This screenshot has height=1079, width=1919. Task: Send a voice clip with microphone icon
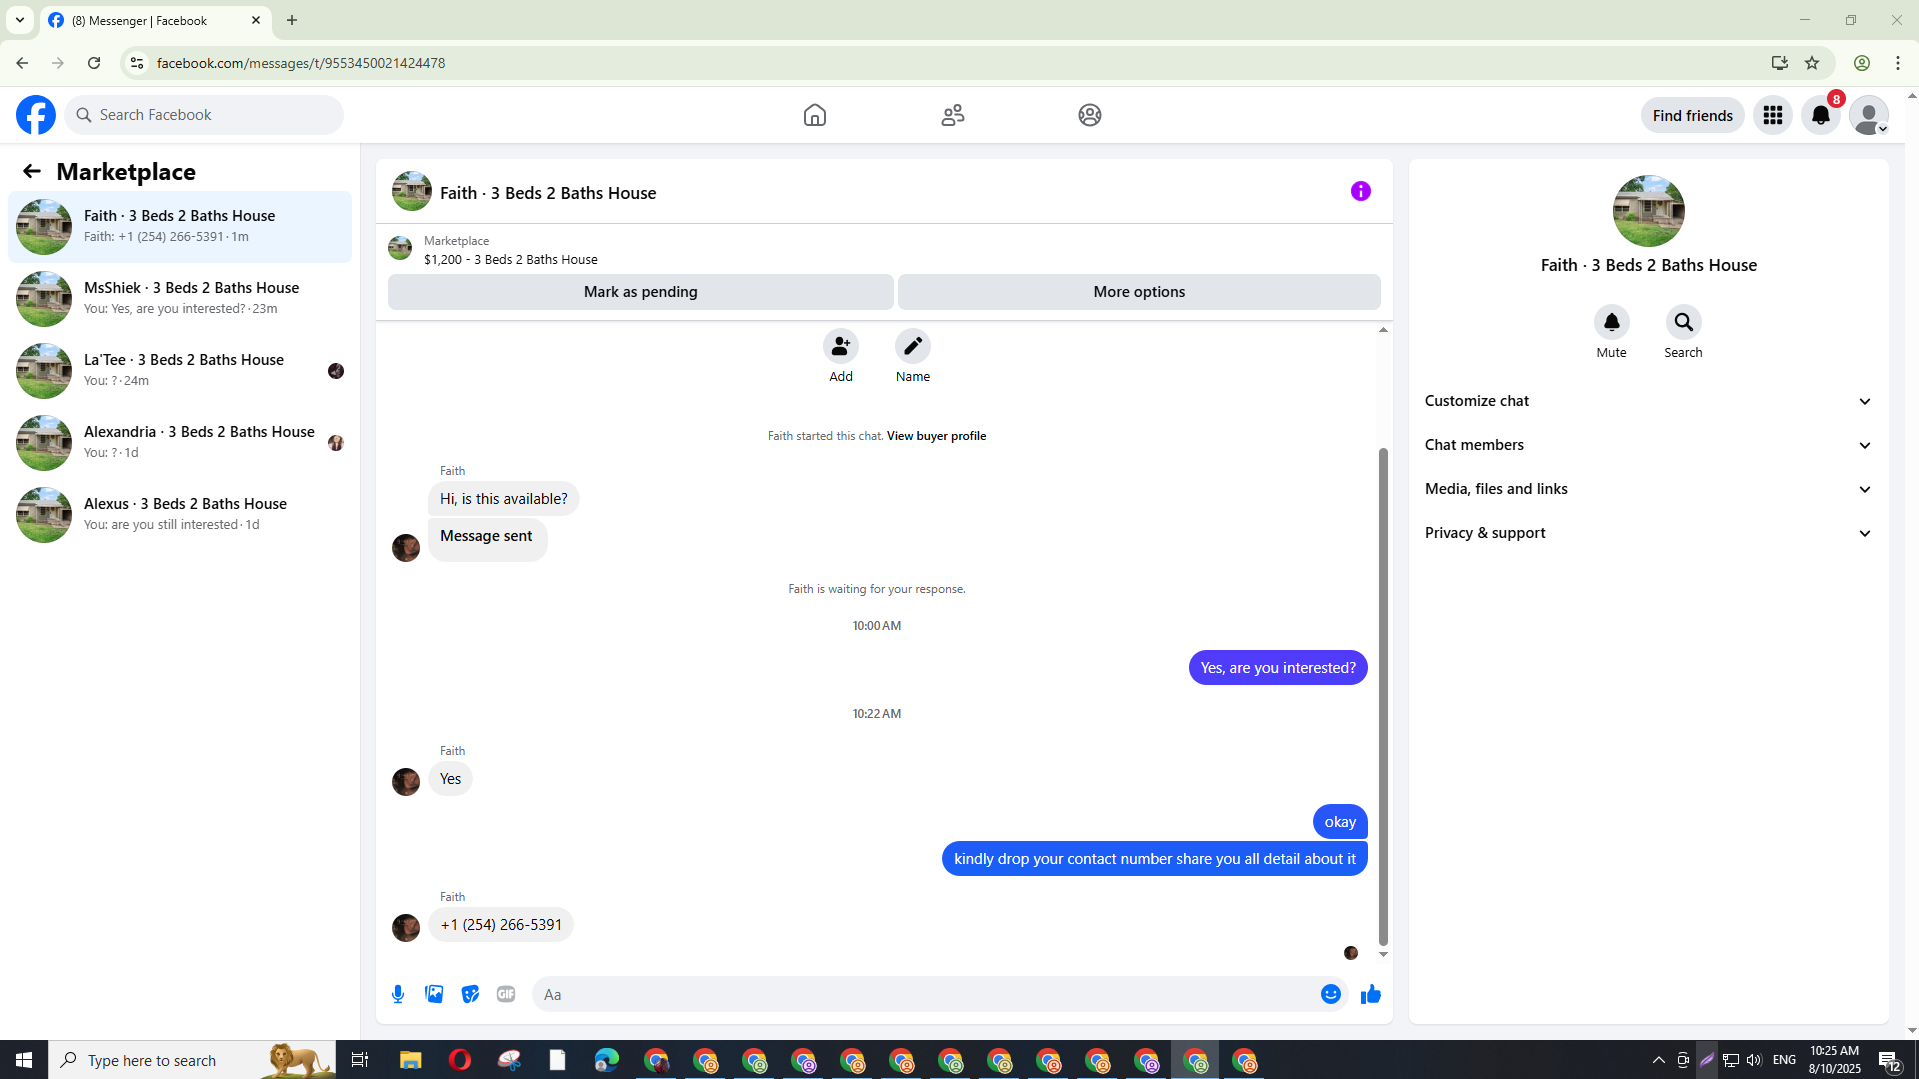coord(398,994)
